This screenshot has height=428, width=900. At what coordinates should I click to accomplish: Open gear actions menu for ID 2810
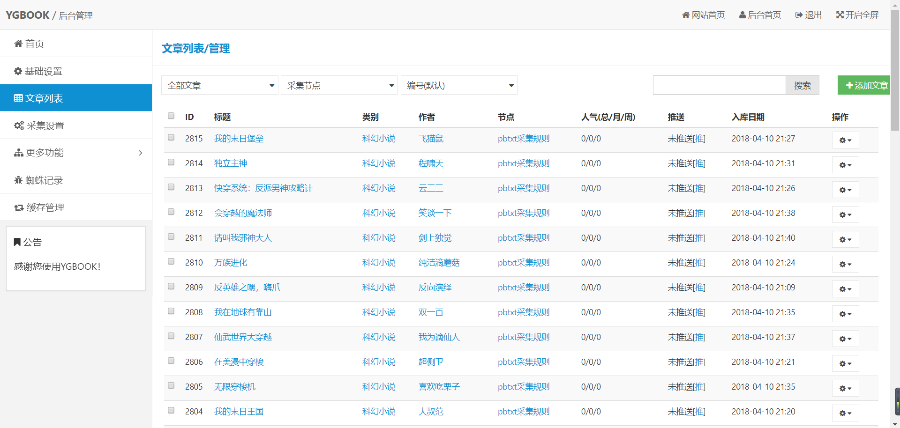845,264
